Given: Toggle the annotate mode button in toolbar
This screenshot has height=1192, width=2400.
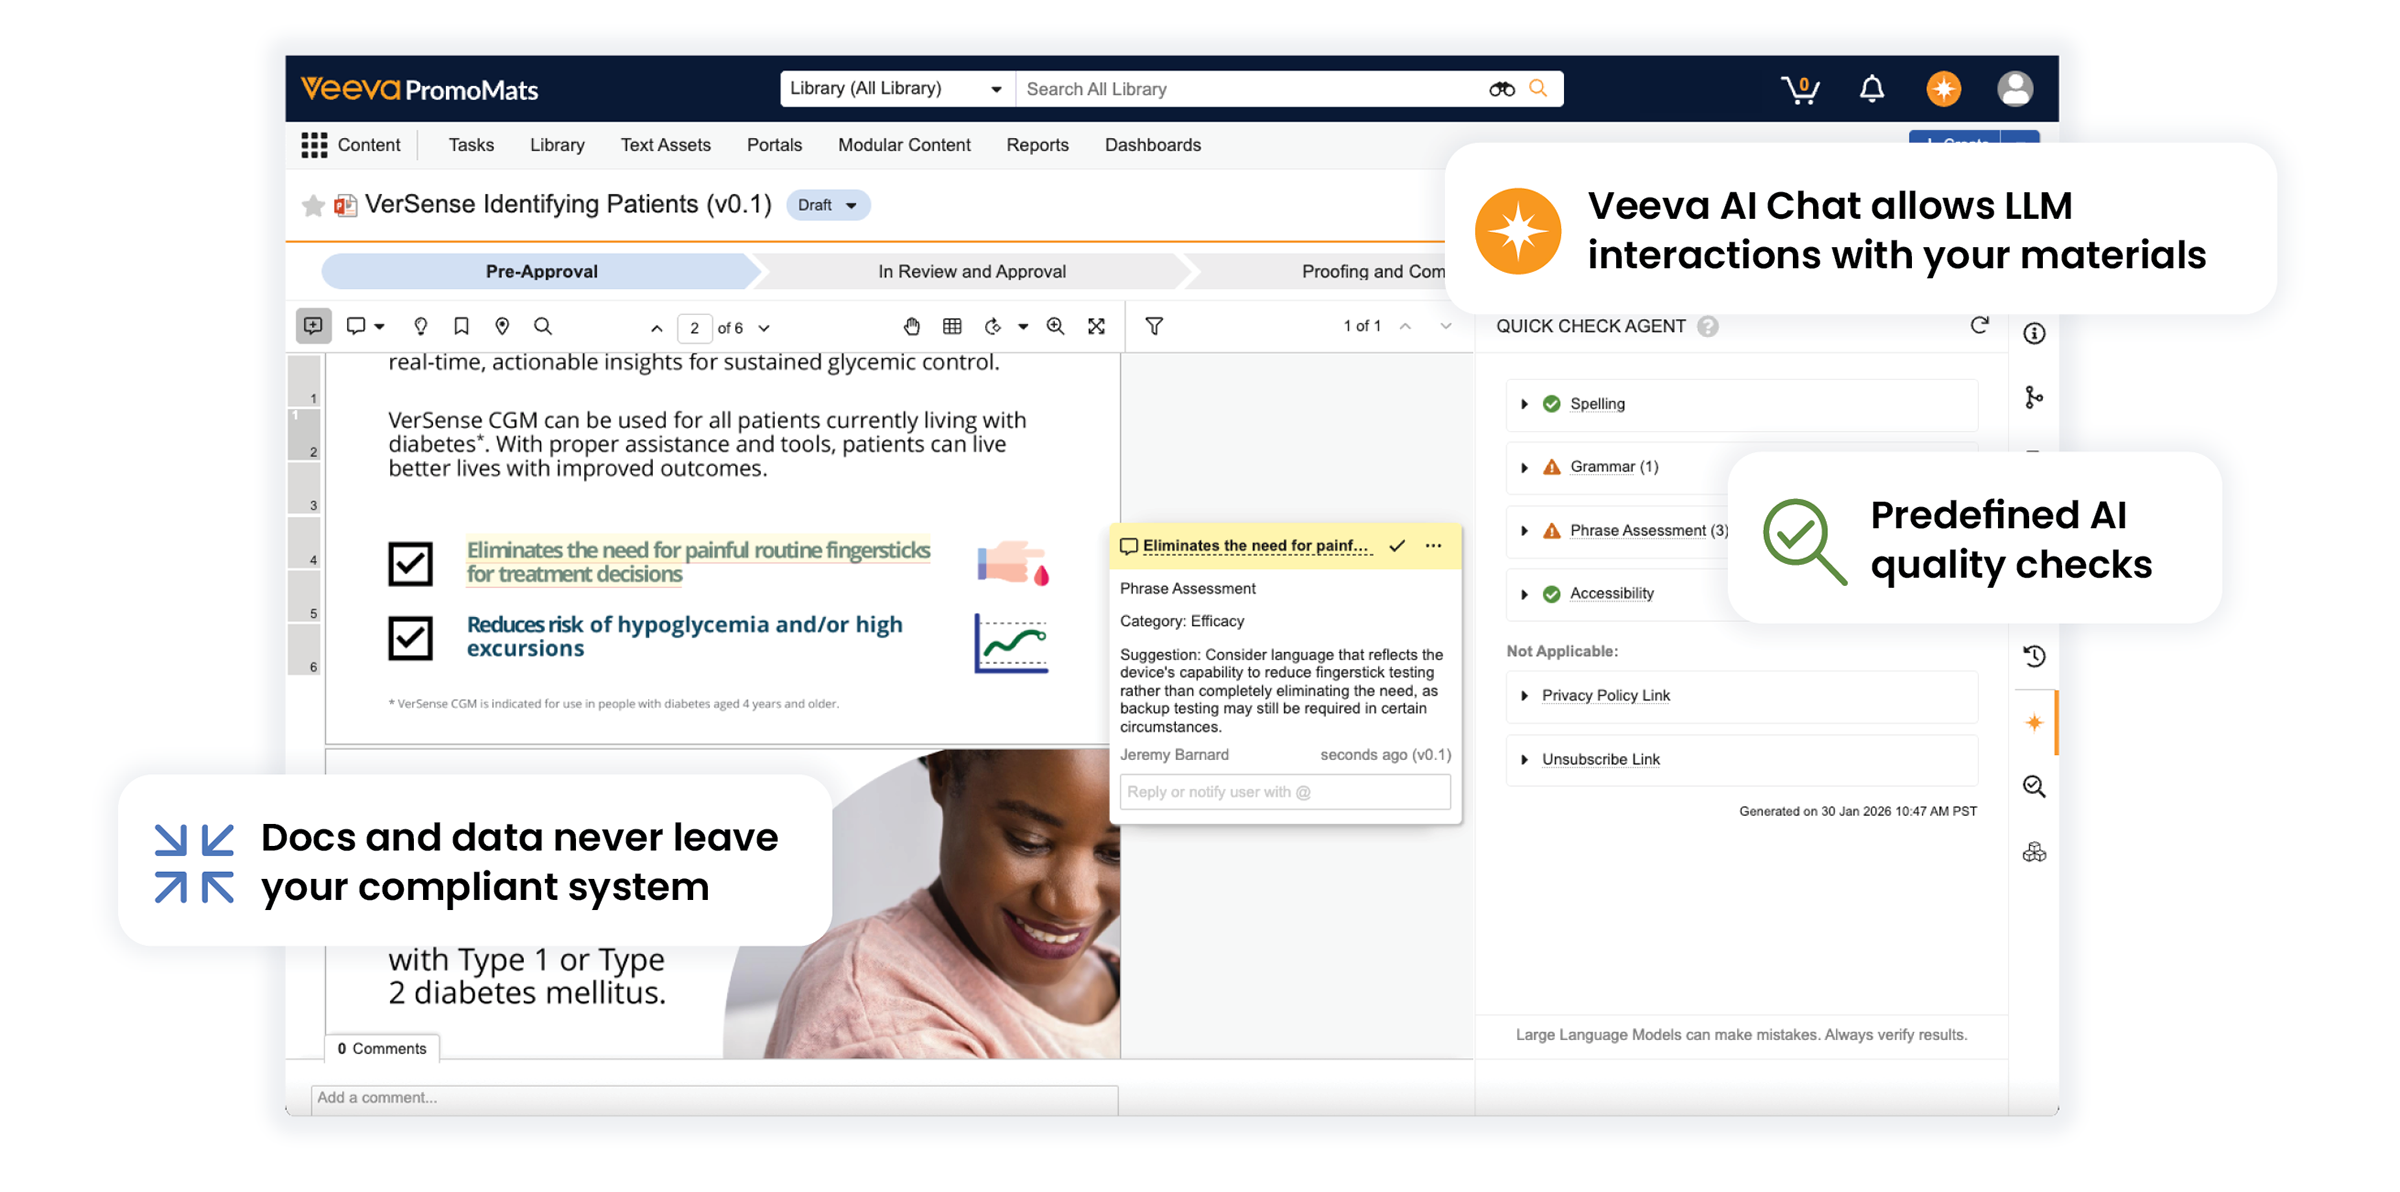Looking at the screenshot, I should click(x=313, y=326).
